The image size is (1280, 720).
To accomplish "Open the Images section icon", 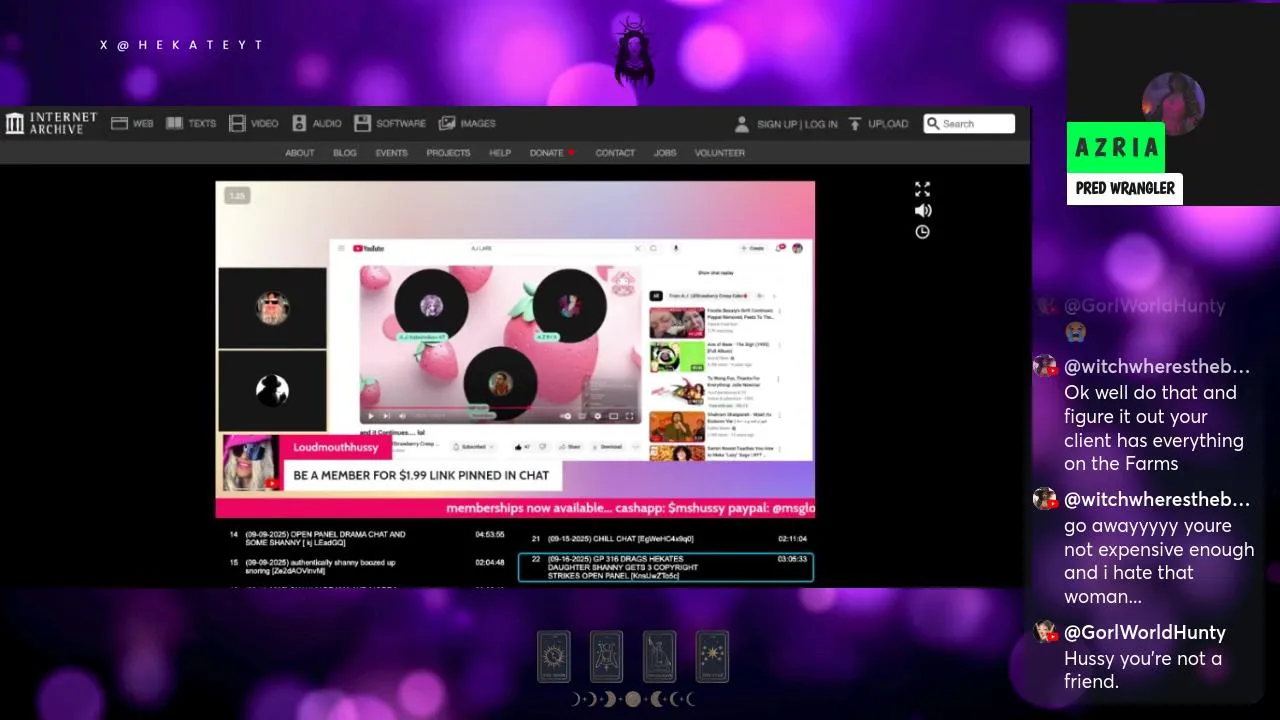I will tap(447, 123).
